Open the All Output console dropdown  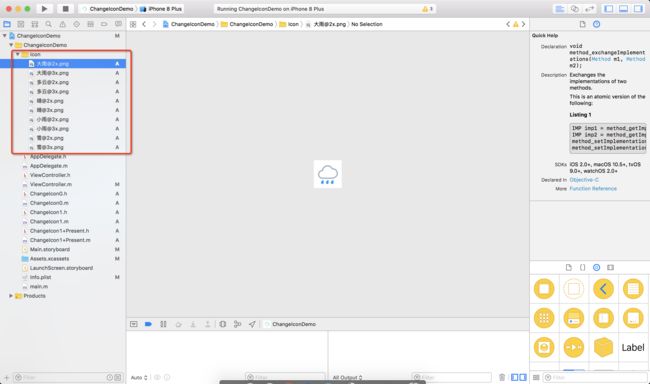coord(347,377)
